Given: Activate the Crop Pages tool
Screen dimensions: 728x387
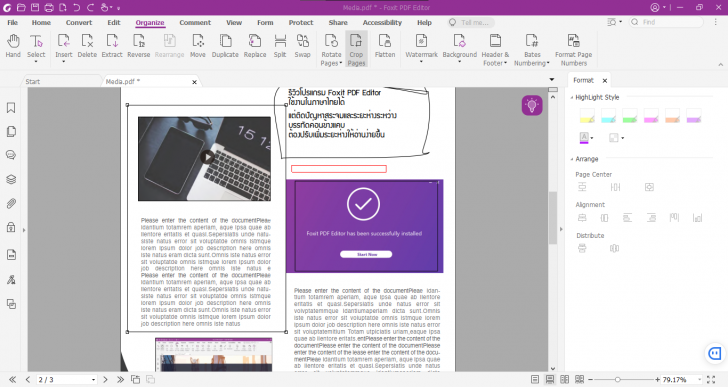Looking at the screenshot, I should tap(356, 49).
